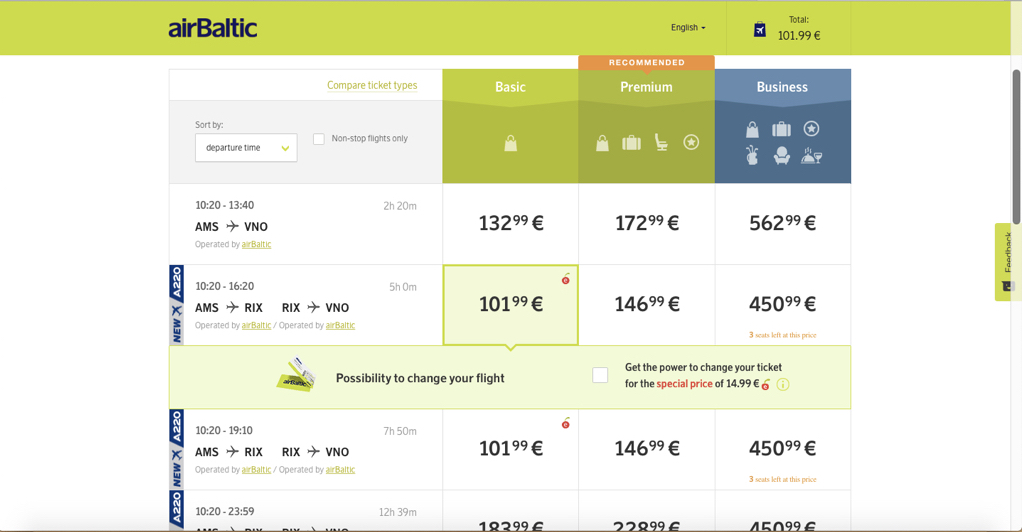This screenshot has width=1022, height=532.
Task: Click the ticket illustration in change-flight banner
Action: 297,374
